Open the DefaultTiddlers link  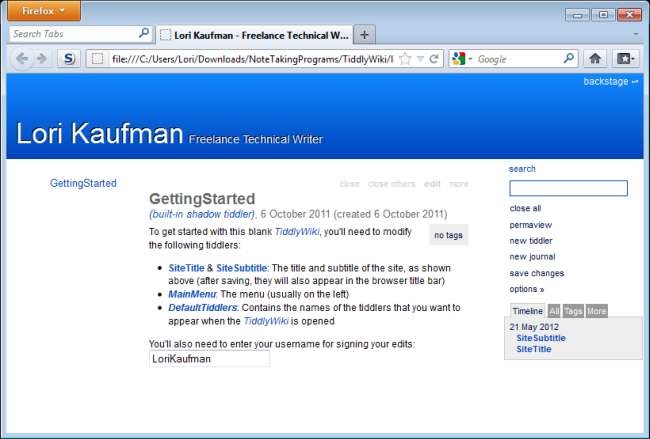click(202, 308)
